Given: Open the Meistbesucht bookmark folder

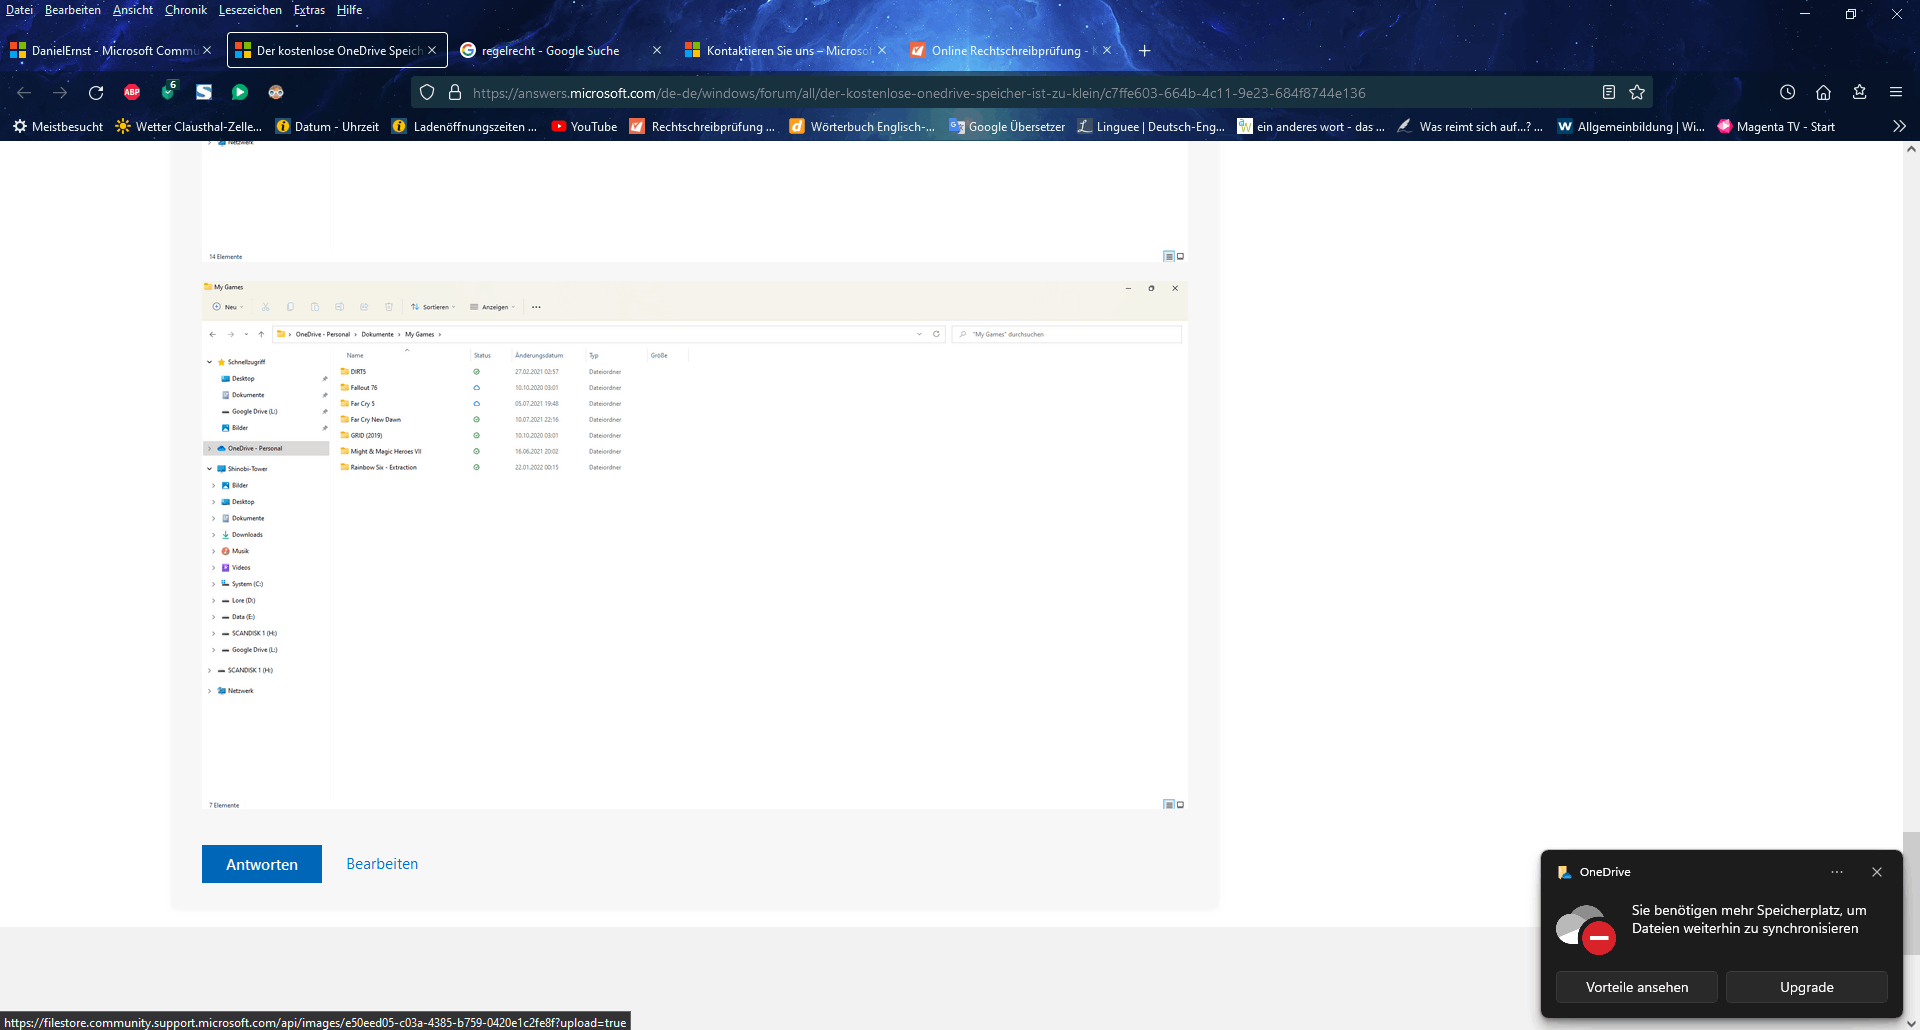Looking at the screenshot, I should tap(57, 127).
